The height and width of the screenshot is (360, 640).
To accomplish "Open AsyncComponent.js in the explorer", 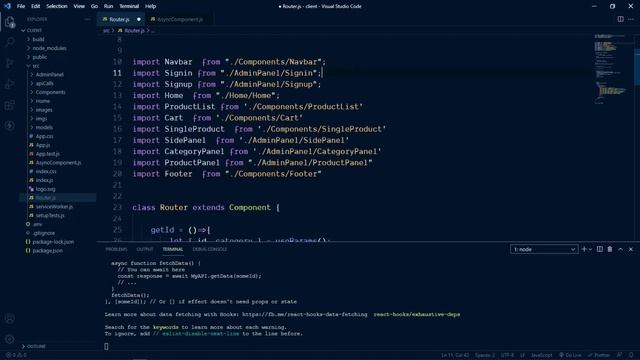I will (x=58, y=162).
